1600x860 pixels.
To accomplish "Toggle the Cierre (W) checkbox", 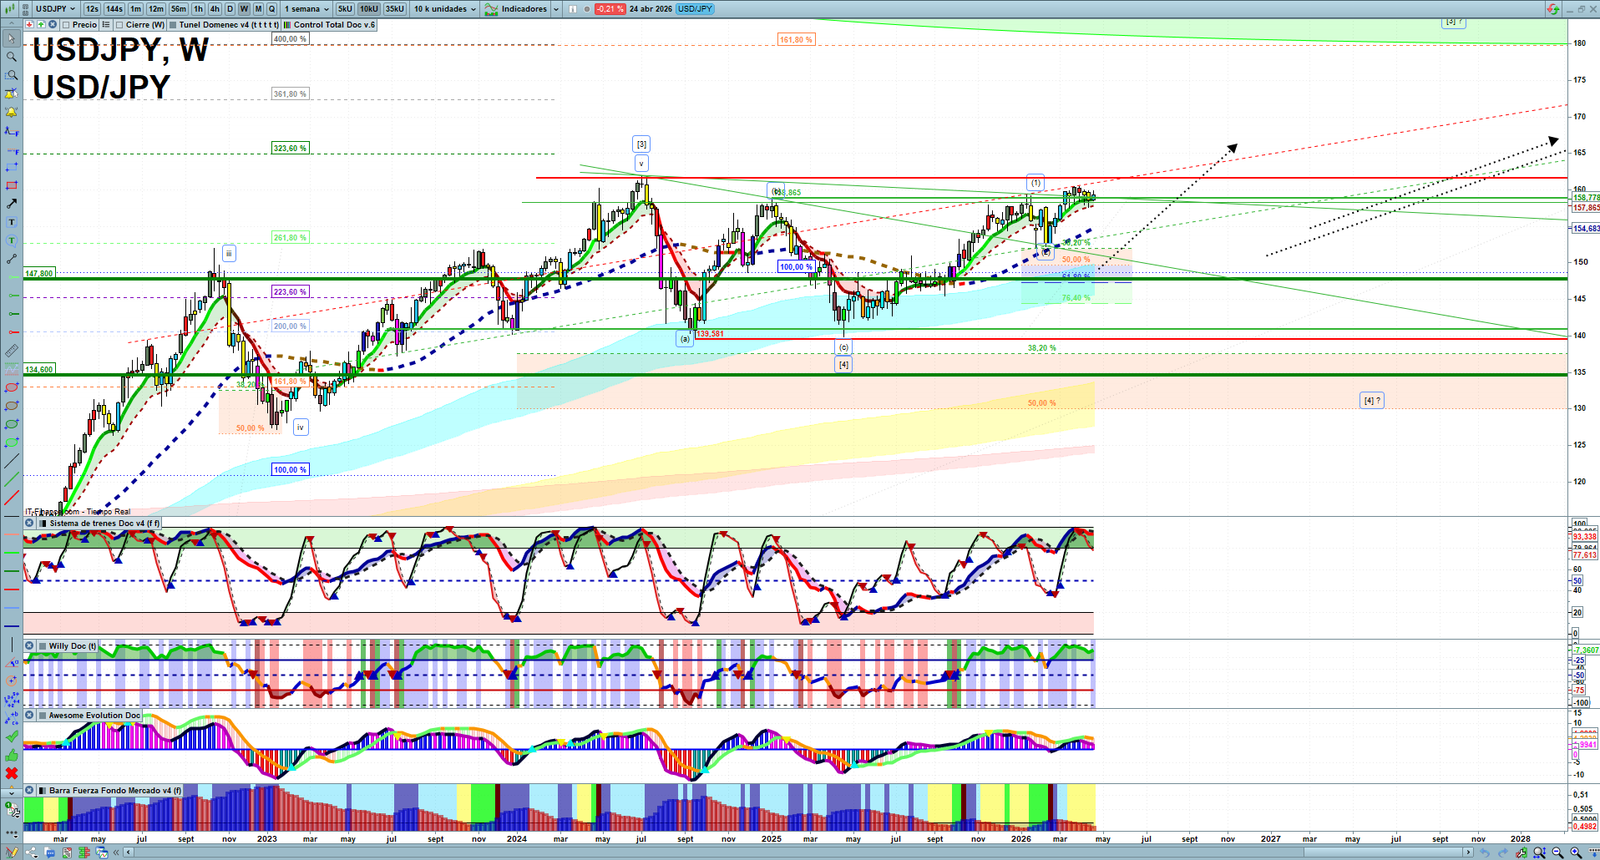I will pyautogui.click(x=119, y=25).
